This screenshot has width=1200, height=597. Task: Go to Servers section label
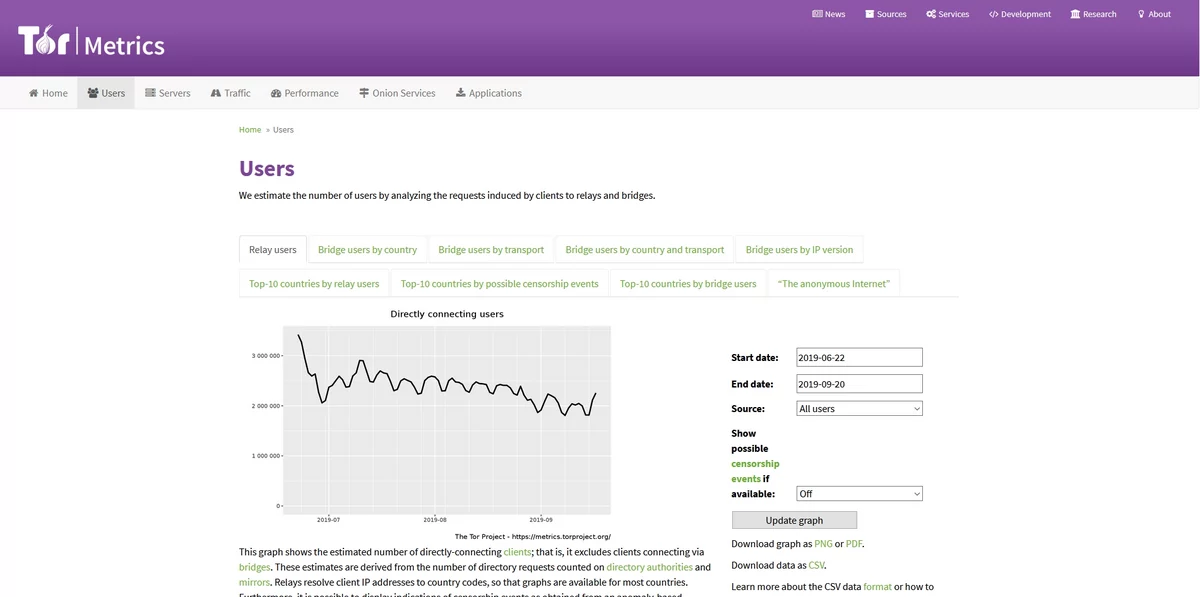point(174,93)
